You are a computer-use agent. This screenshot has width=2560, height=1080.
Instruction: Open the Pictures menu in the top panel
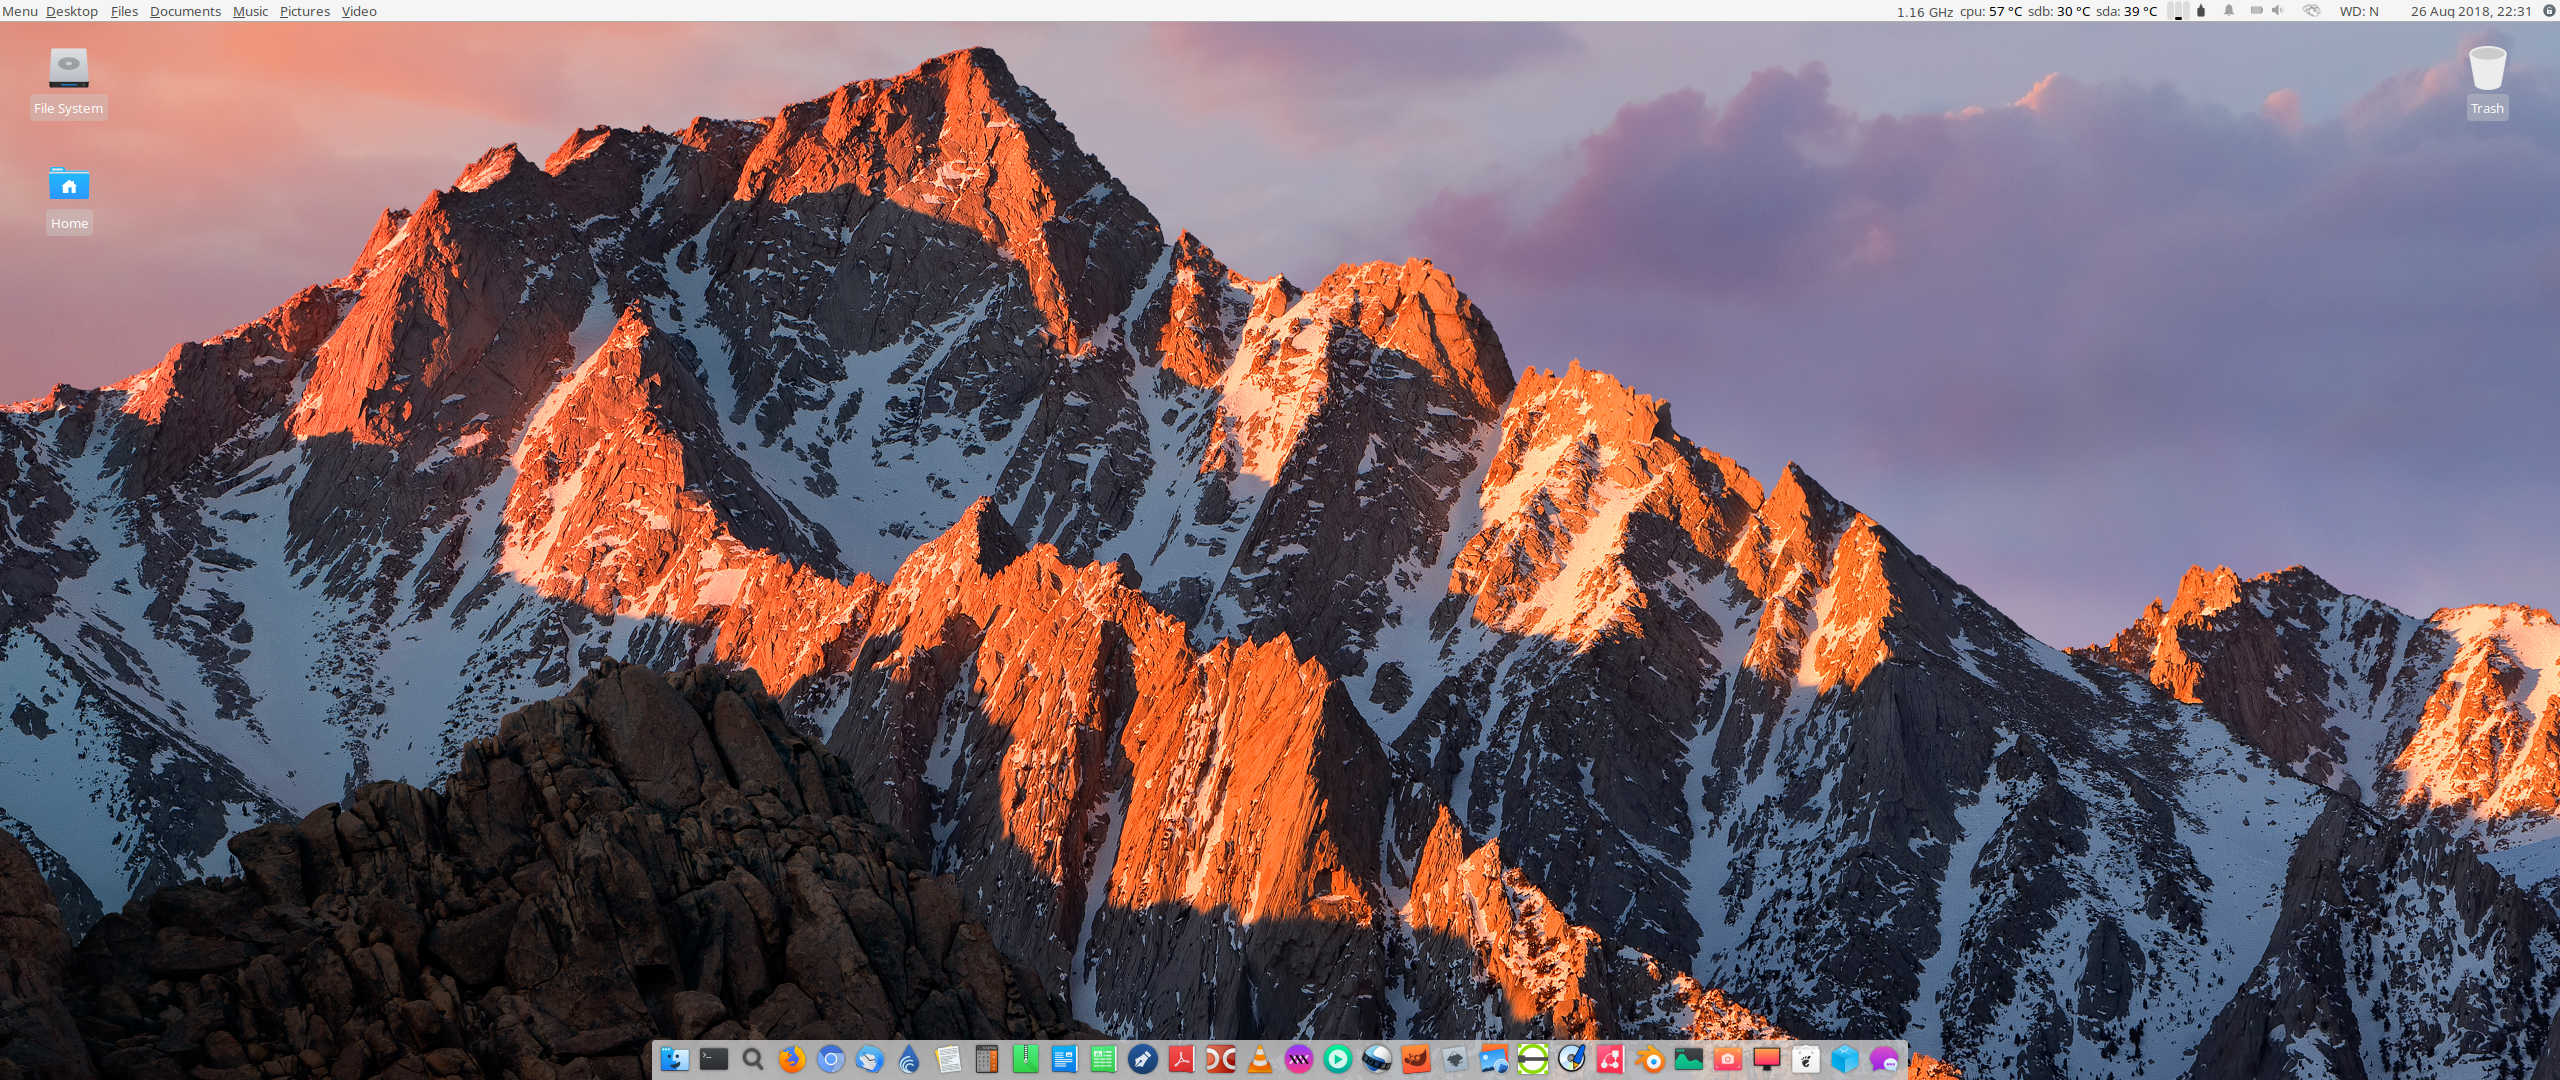pyautogui.click(x=305, y=11)
